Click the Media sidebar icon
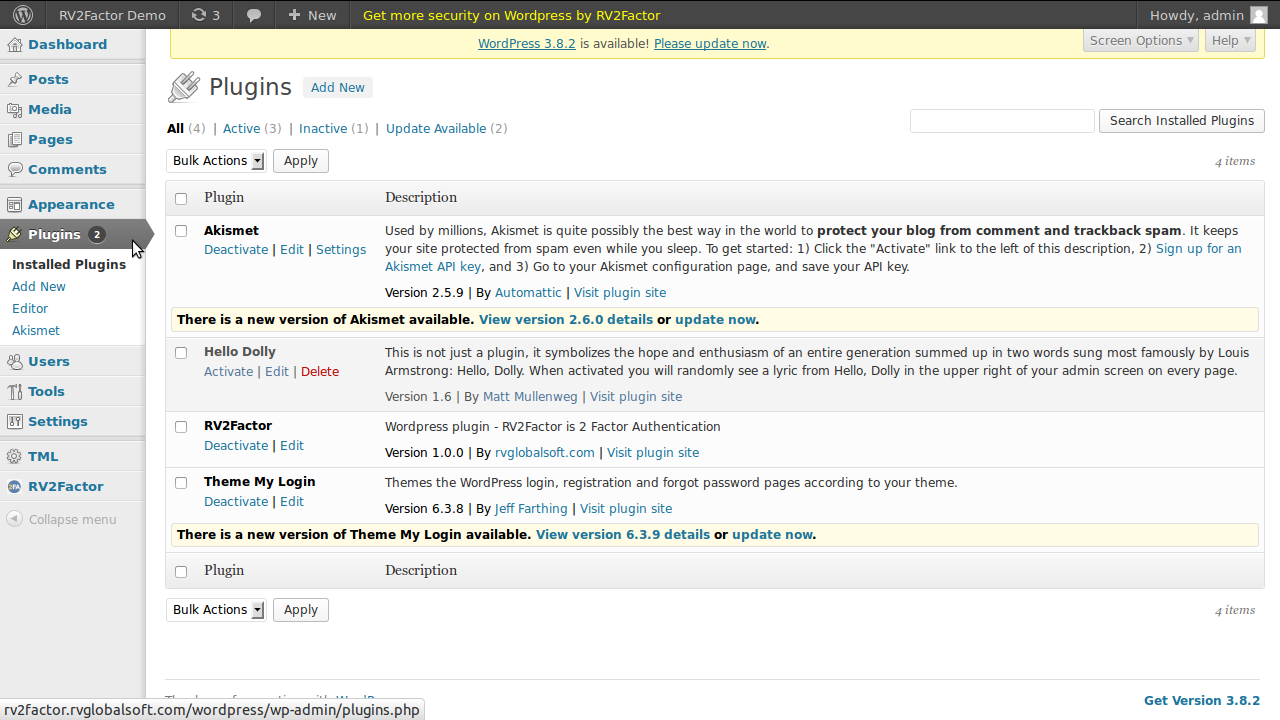The width and height of the screenshot is (1280, 720). (15, 109)
